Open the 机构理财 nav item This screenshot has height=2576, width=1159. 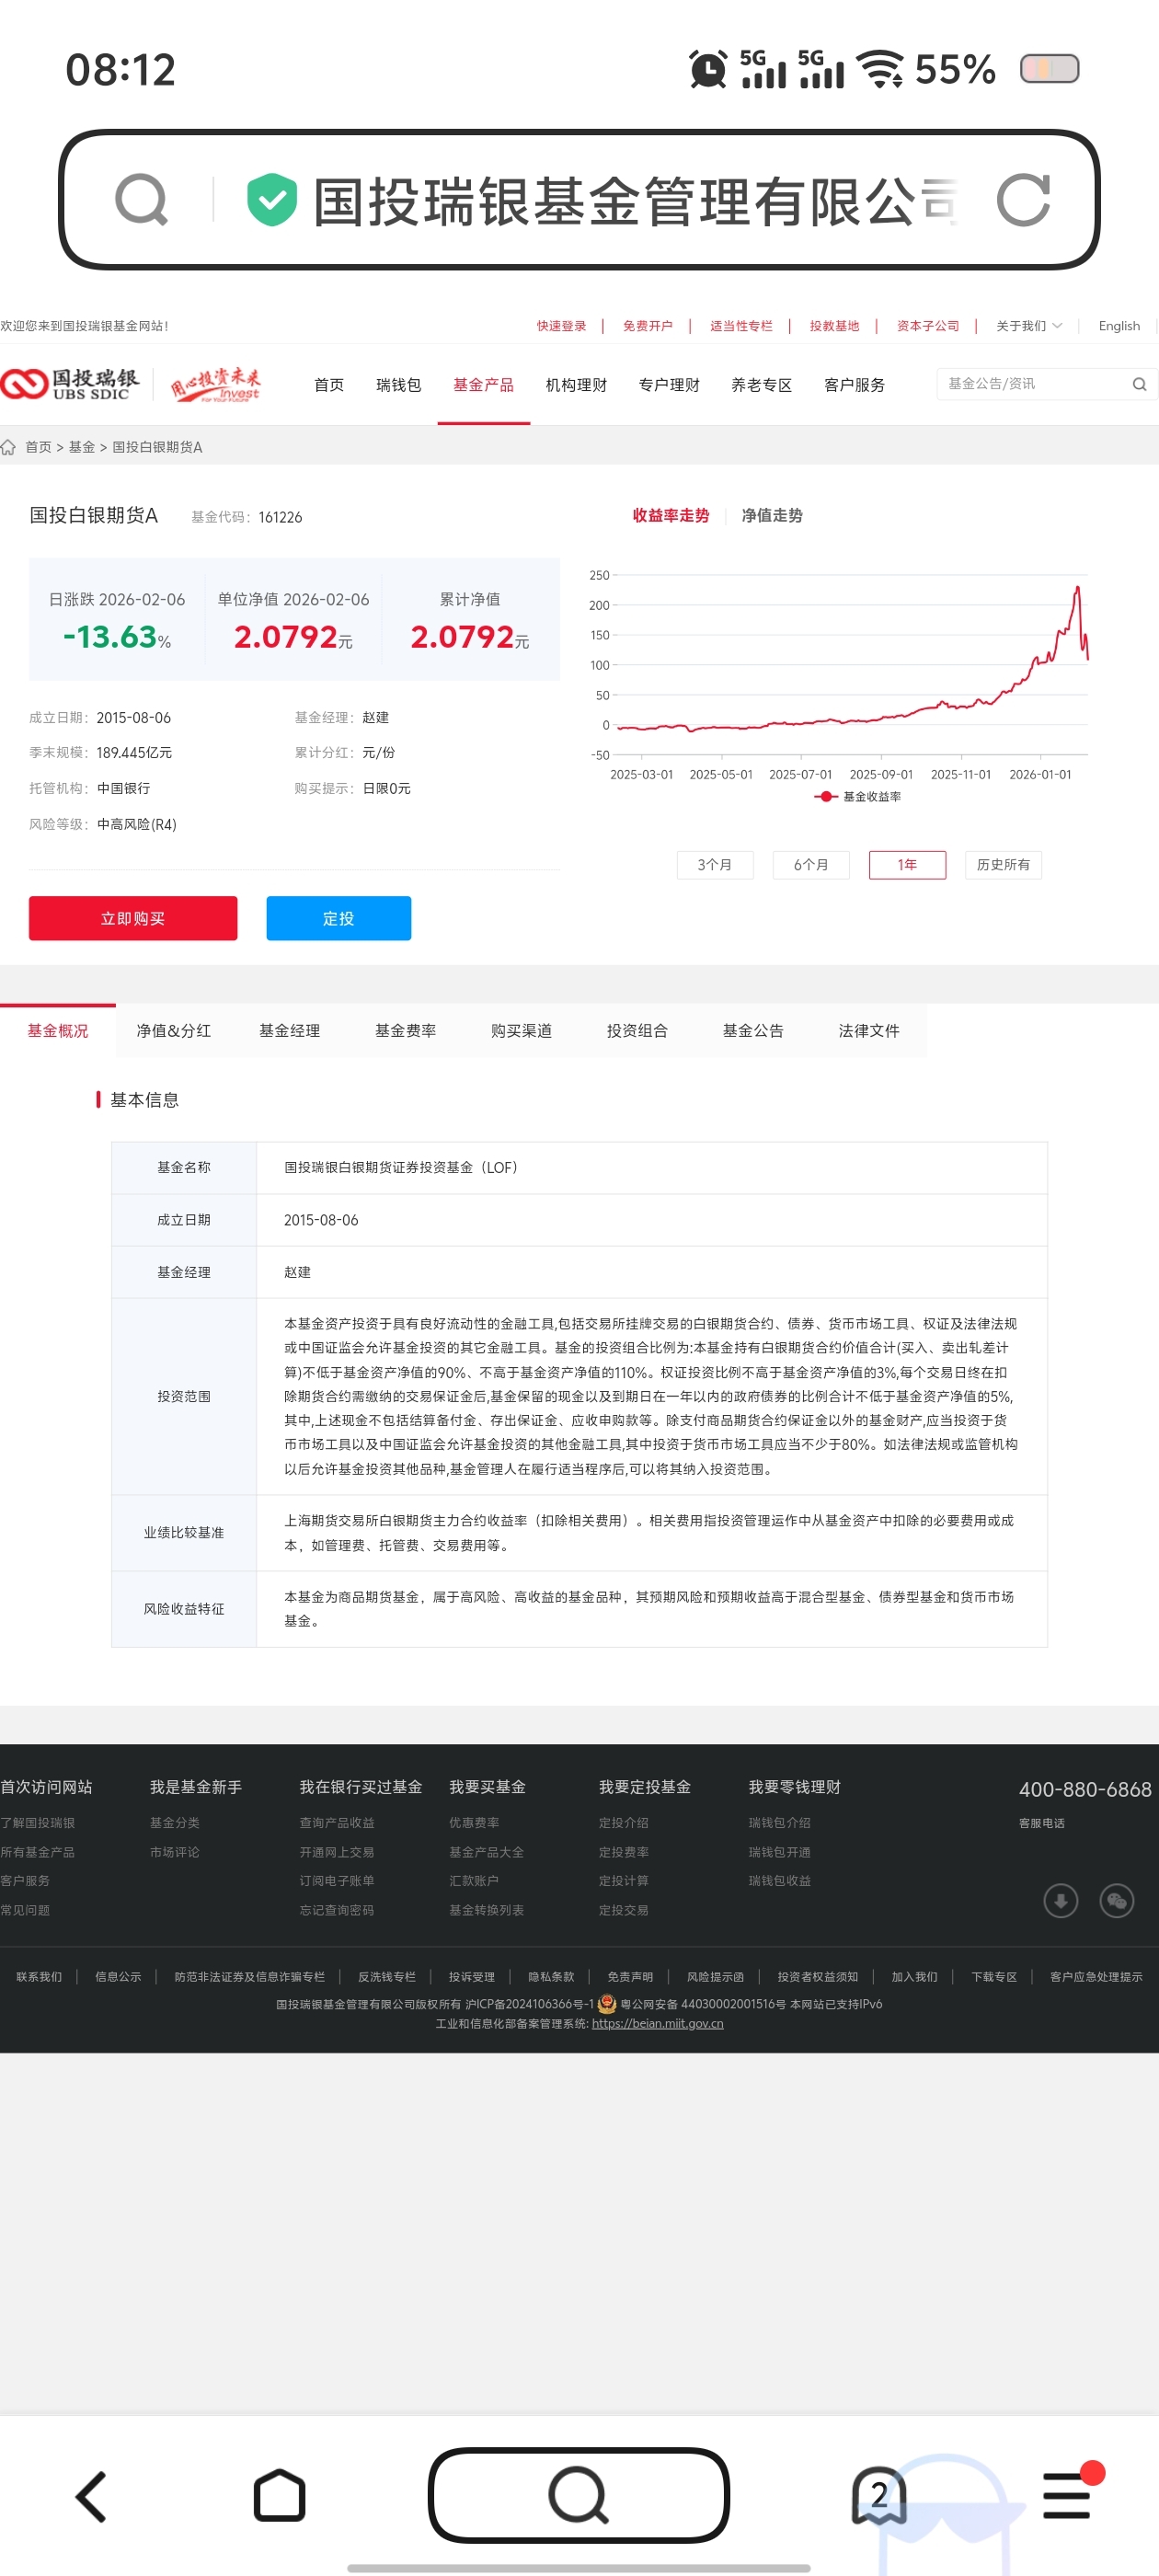[576, 385]
